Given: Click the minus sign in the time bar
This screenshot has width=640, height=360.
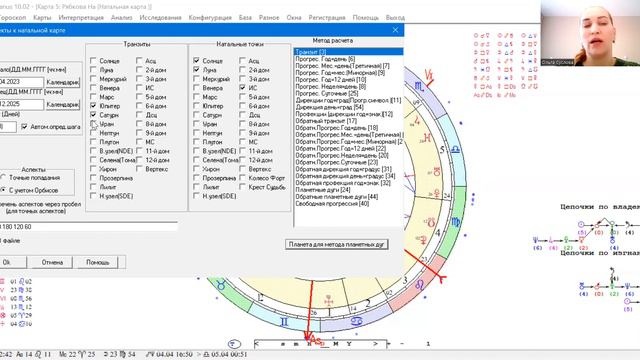Looking at the screenshot, I should click(402, 344).
